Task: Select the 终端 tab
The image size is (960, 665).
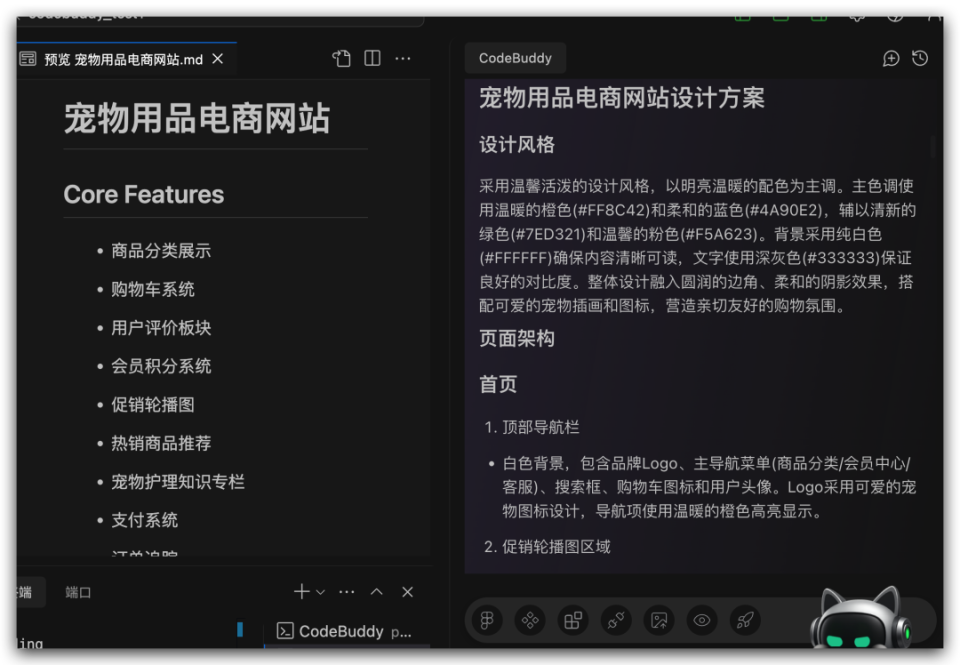Action: tap(23, 592)
